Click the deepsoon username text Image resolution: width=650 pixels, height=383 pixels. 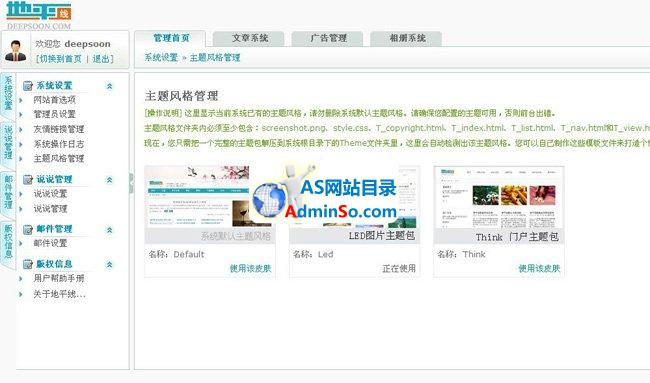coord(87,44)
